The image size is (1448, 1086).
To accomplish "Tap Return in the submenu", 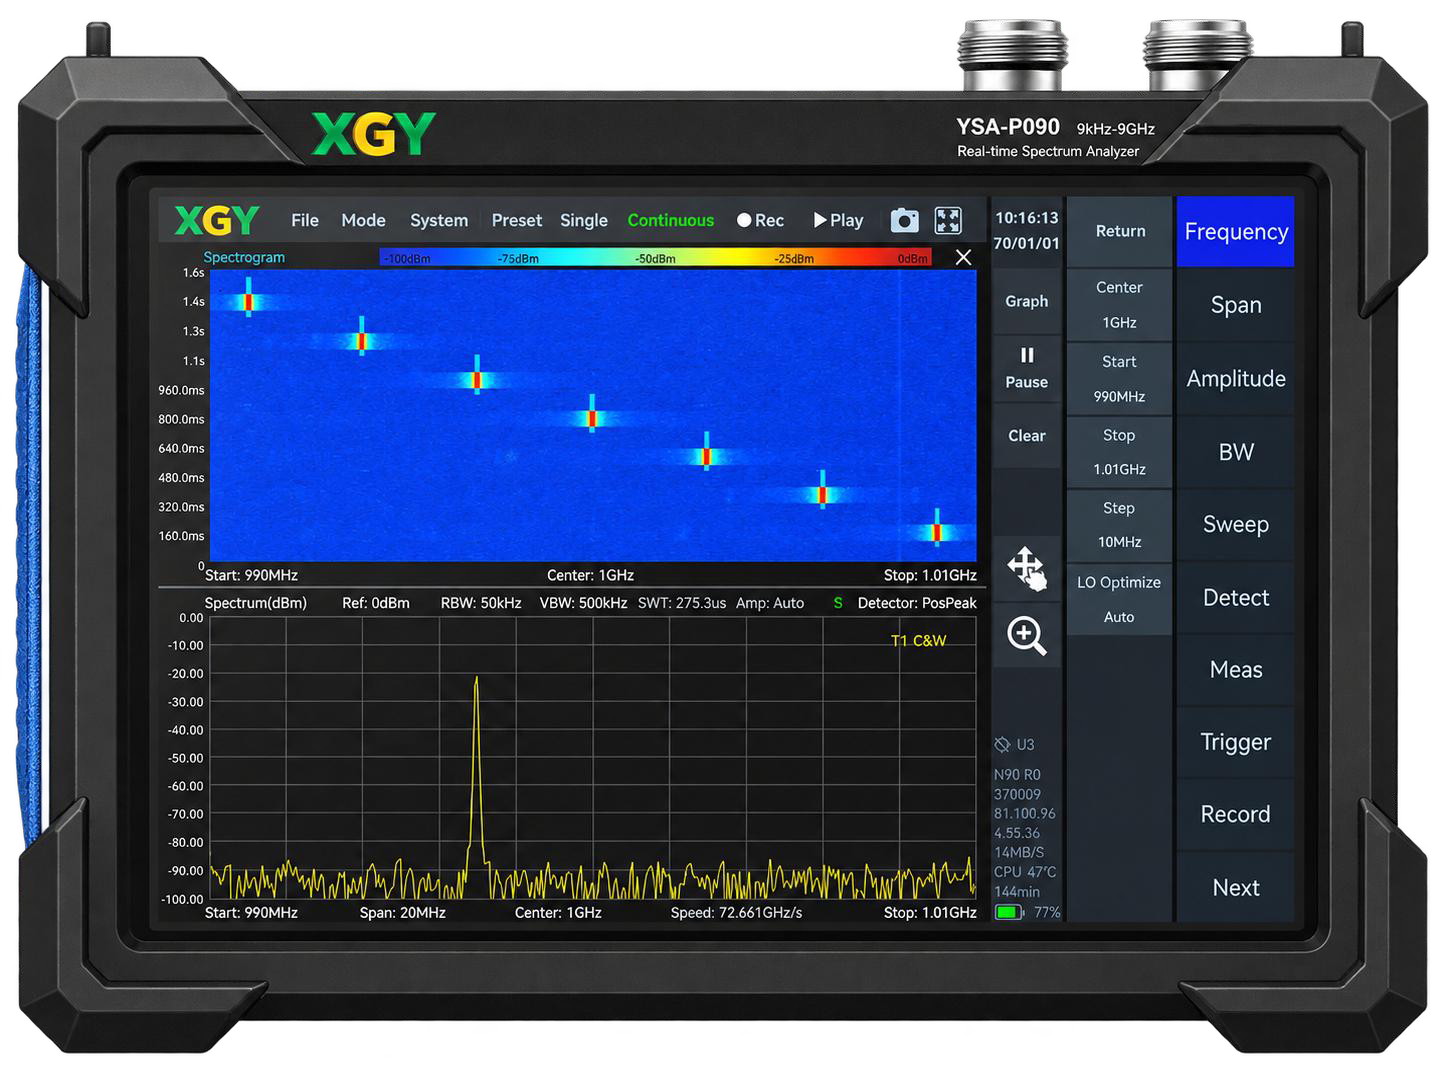I will 1120,231.
